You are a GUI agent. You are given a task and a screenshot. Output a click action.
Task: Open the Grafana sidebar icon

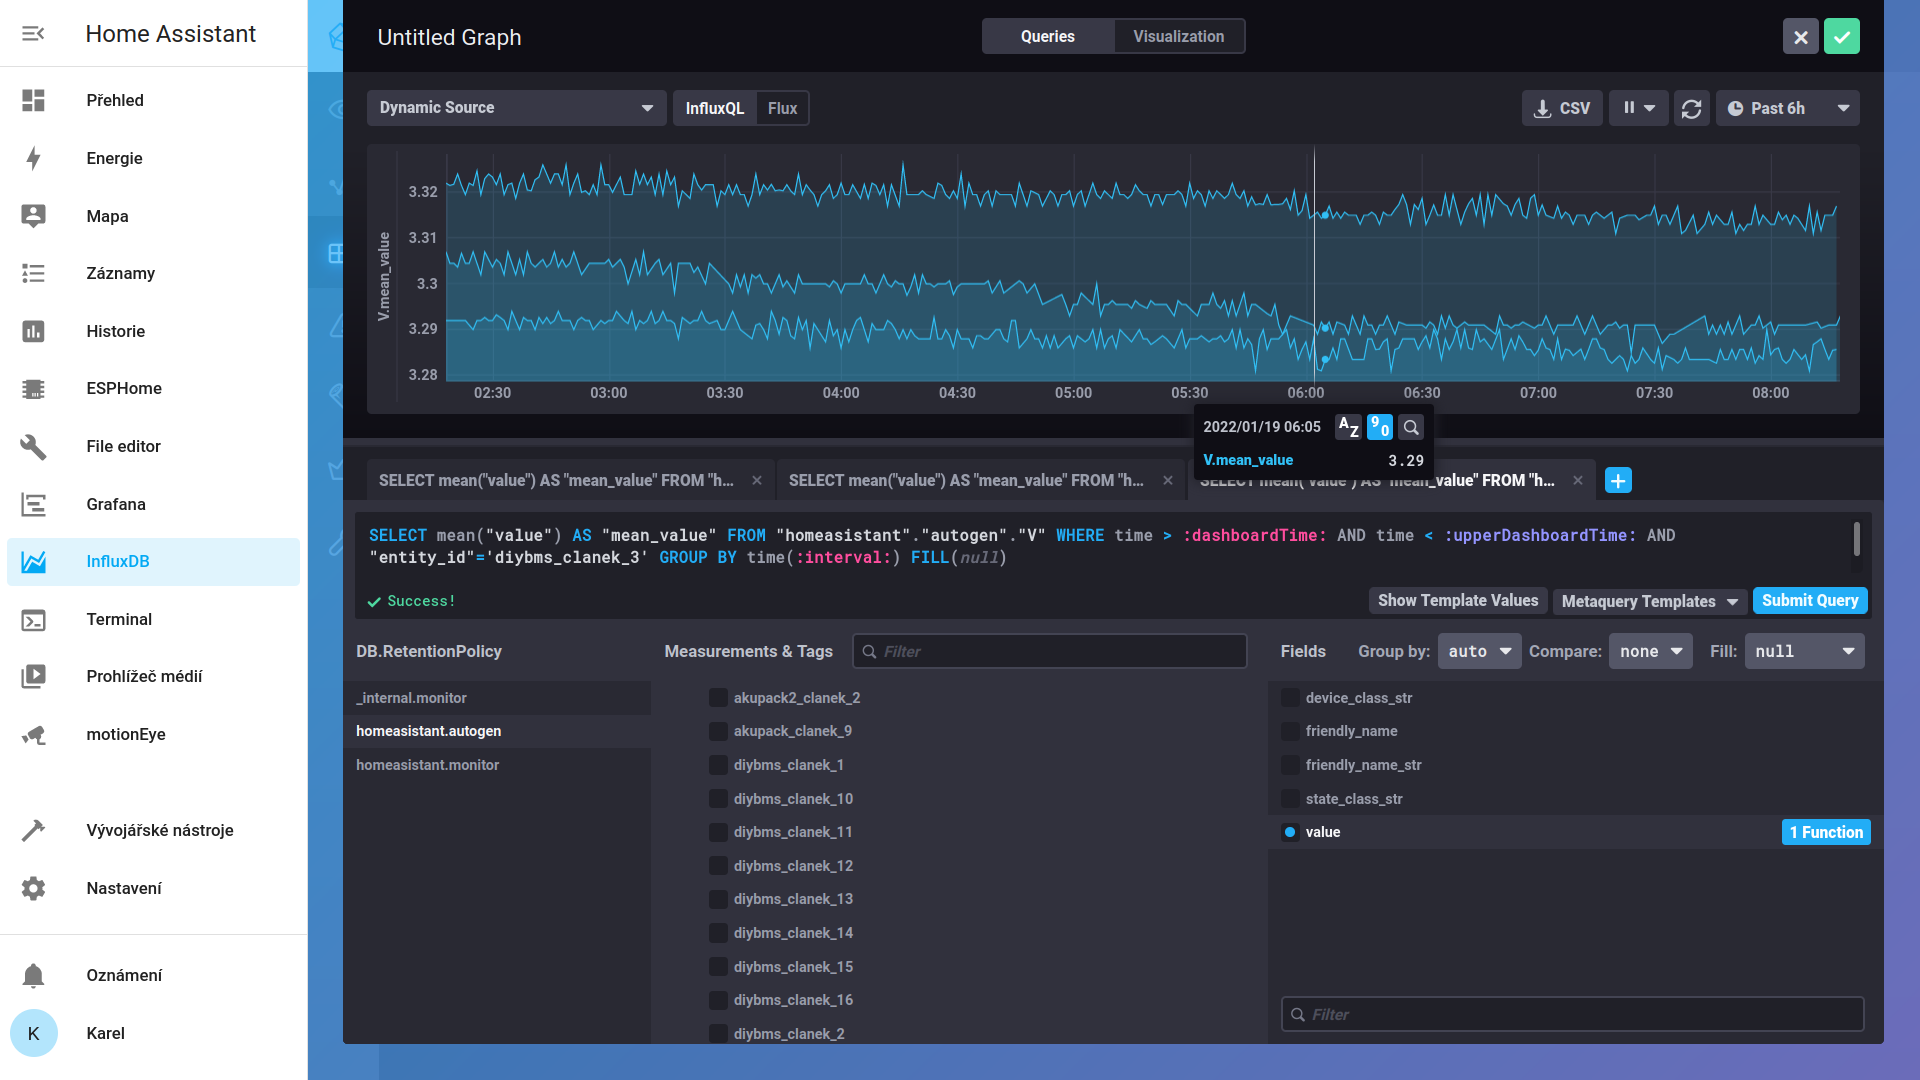click(33, 504)
